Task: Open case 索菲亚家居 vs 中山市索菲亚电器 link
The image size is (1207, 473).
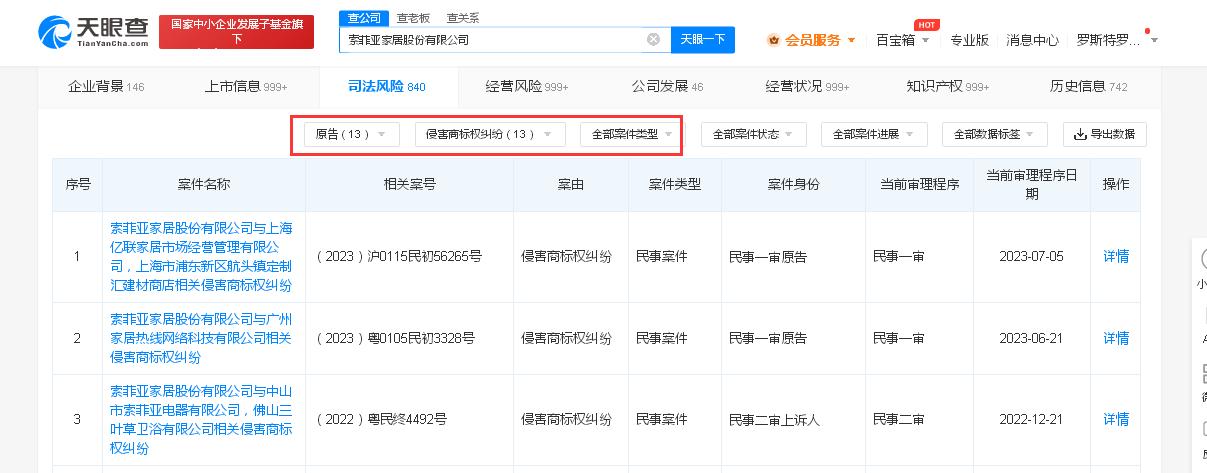Action: [202, 419]
